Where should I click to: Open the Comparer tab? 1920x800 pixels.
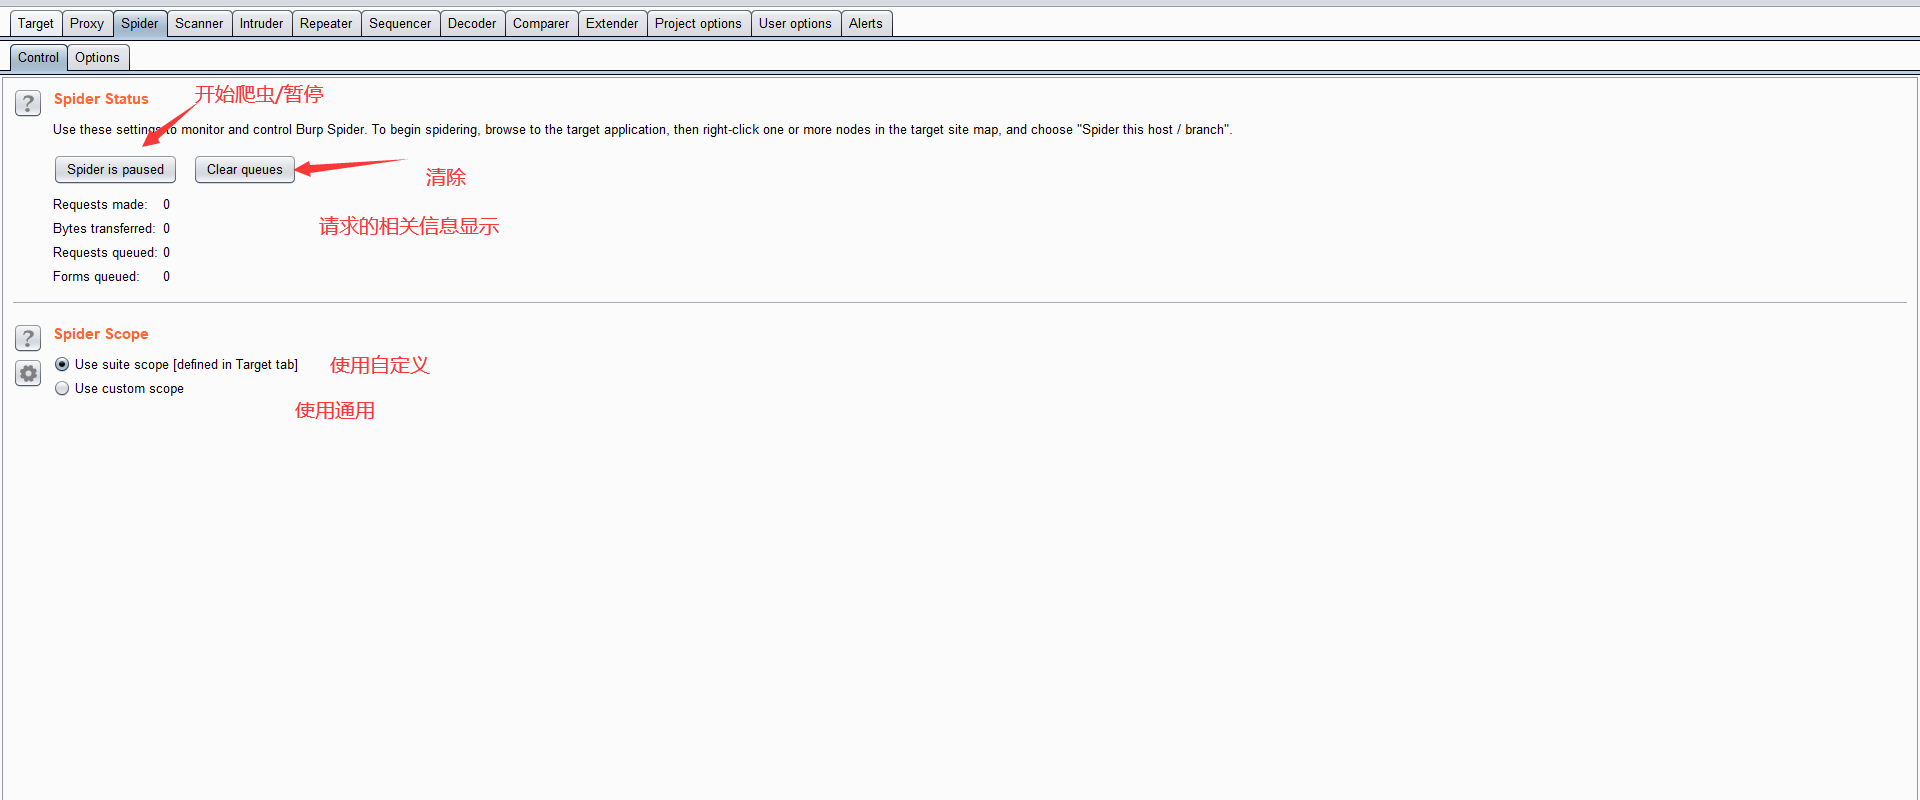(x=541, y=23)
